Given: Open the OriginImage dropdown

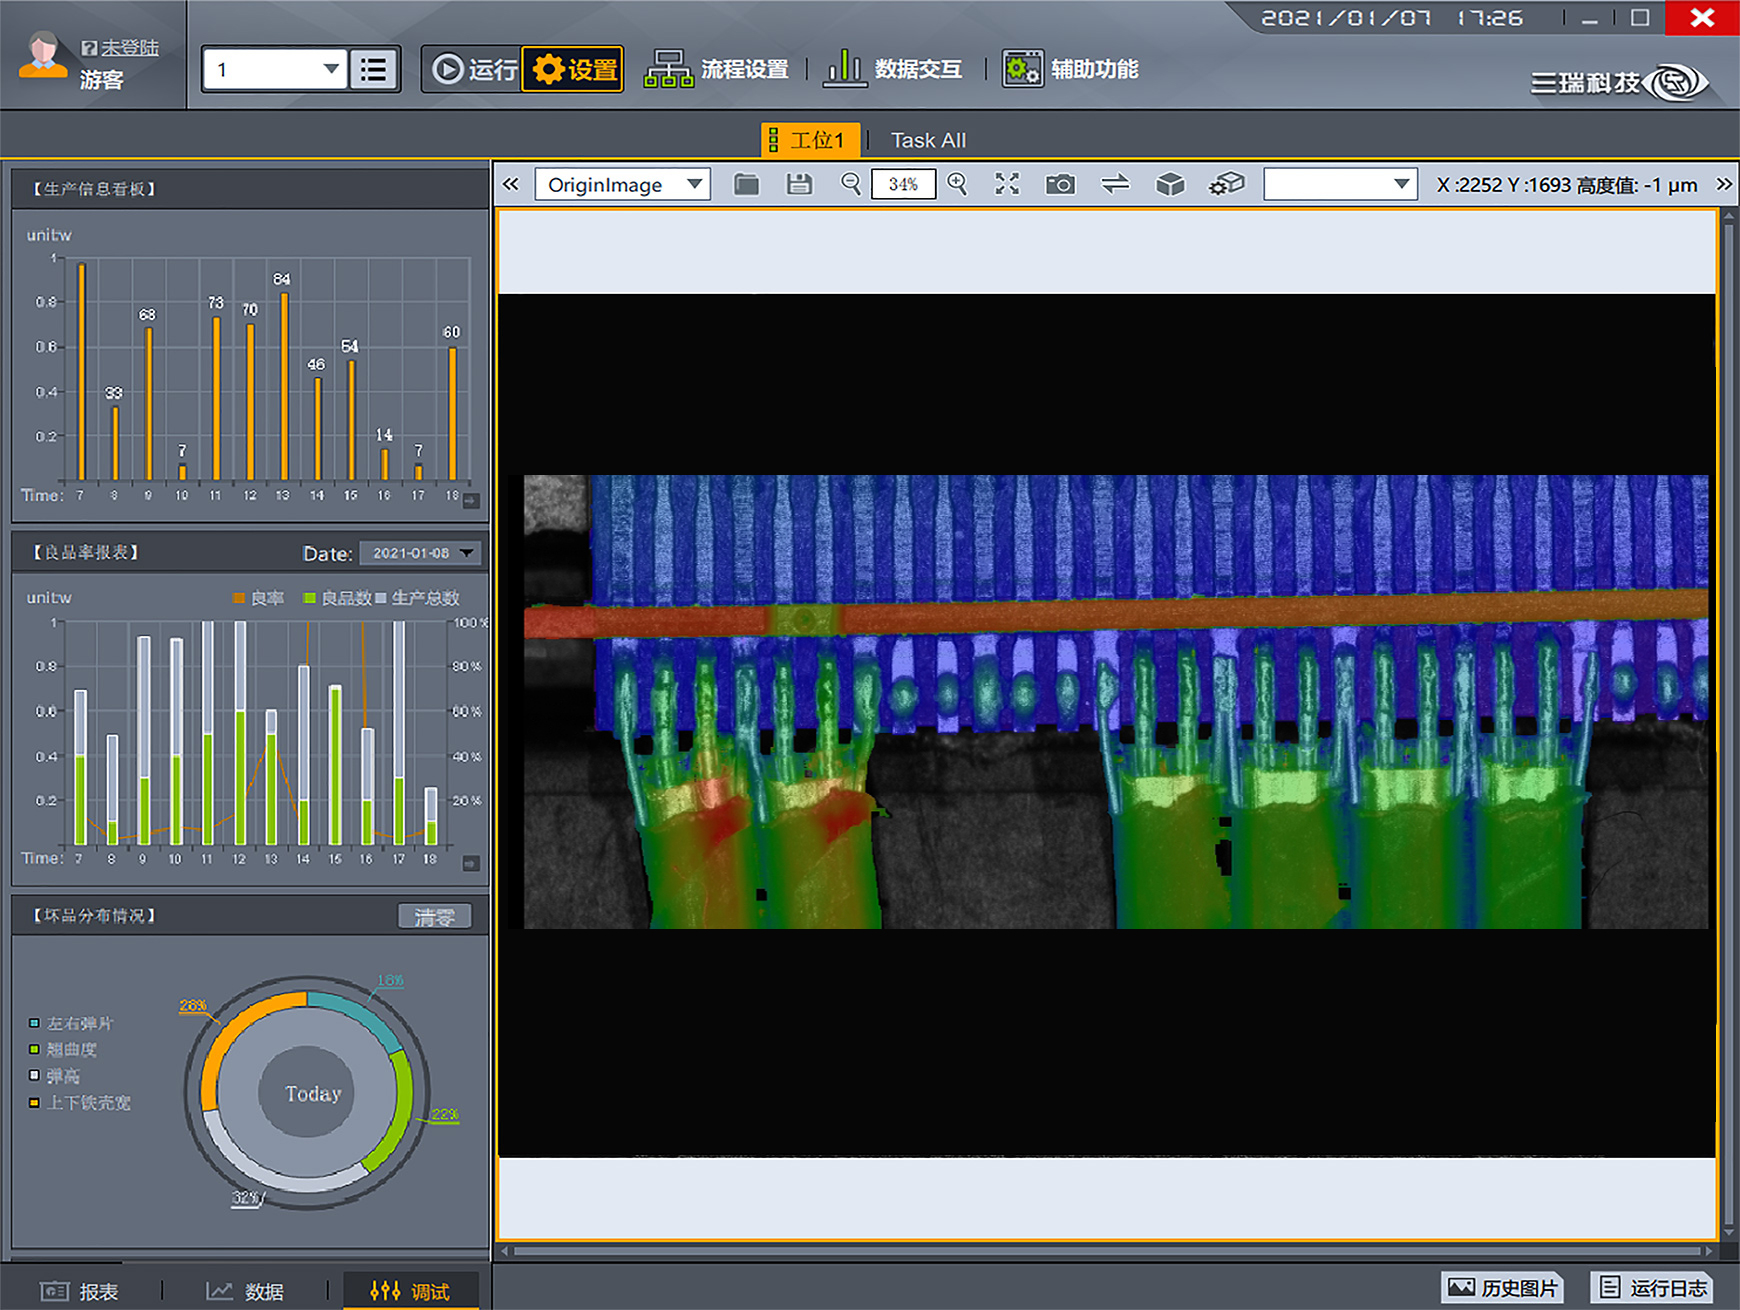Looking at the screenshot, I should pos(623,184).
